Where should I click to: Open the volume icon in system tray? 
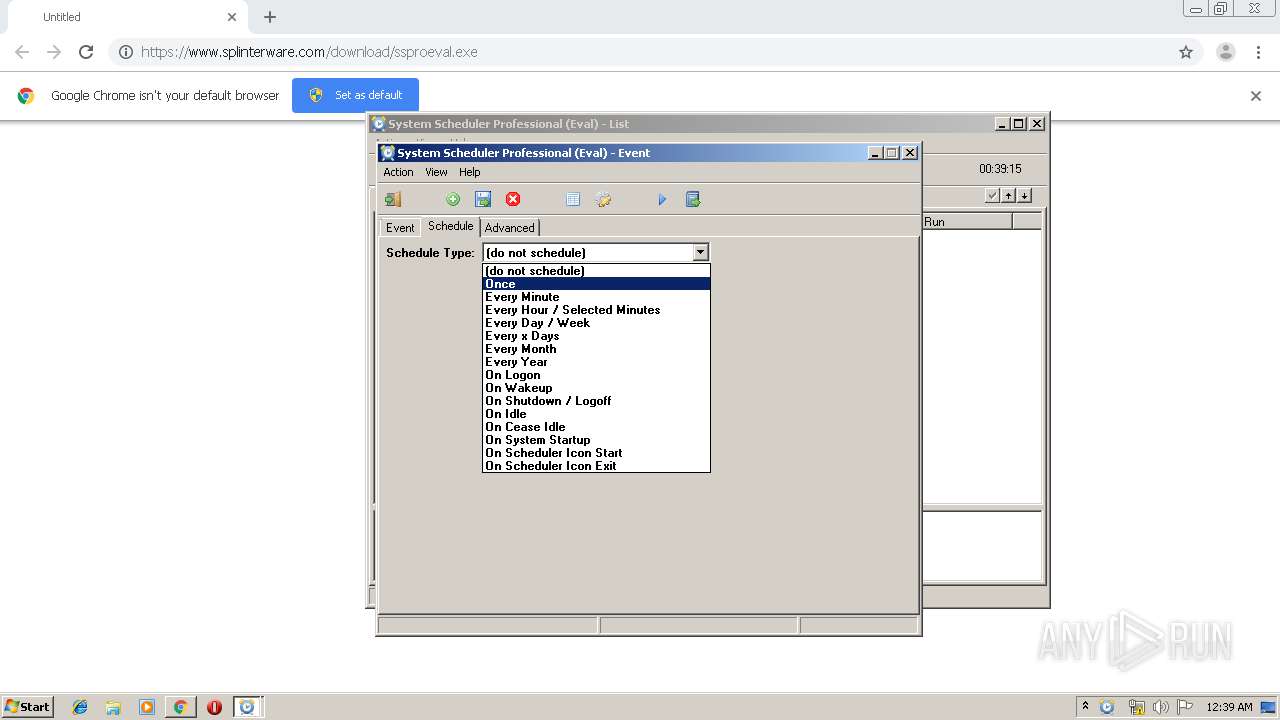[x=1160, y=707]
